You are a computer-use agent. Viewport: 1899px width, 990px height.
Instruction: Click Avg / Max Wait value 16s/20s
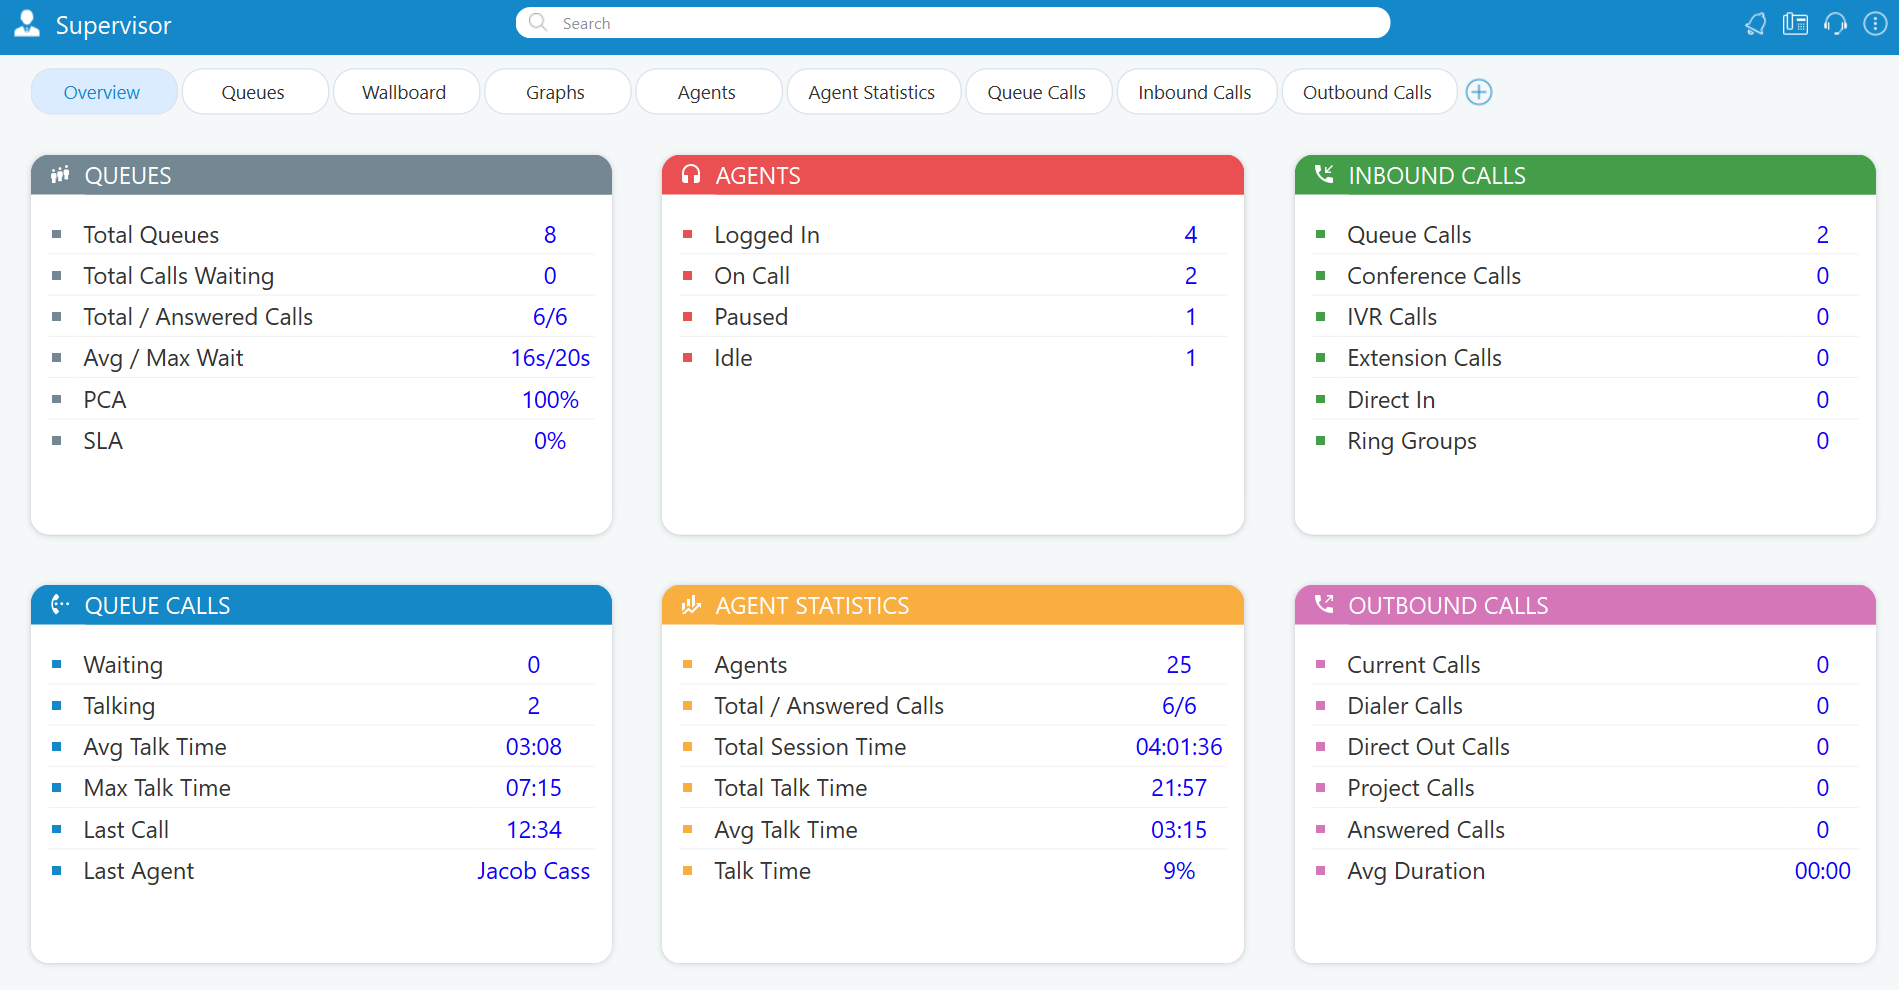[550, 358]
